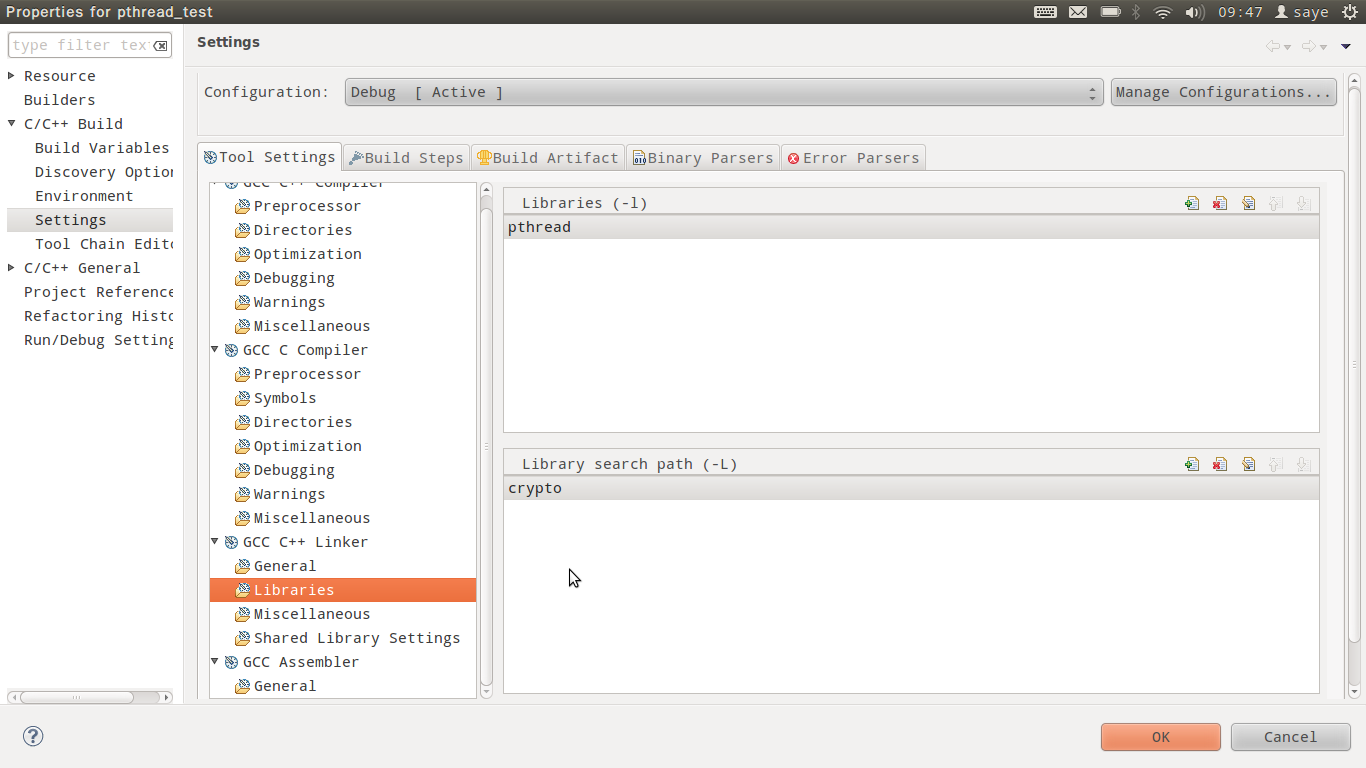Open the Binary Parsers tab
Image resolution: width=1366 pixels, height=768 pixels.
703,158
